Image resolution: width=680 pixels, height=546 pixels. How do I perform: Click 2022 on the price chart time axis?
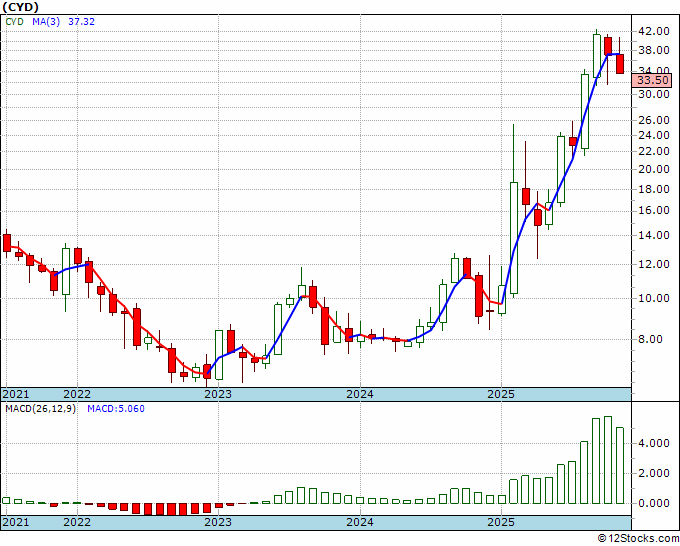coord(77,394)
